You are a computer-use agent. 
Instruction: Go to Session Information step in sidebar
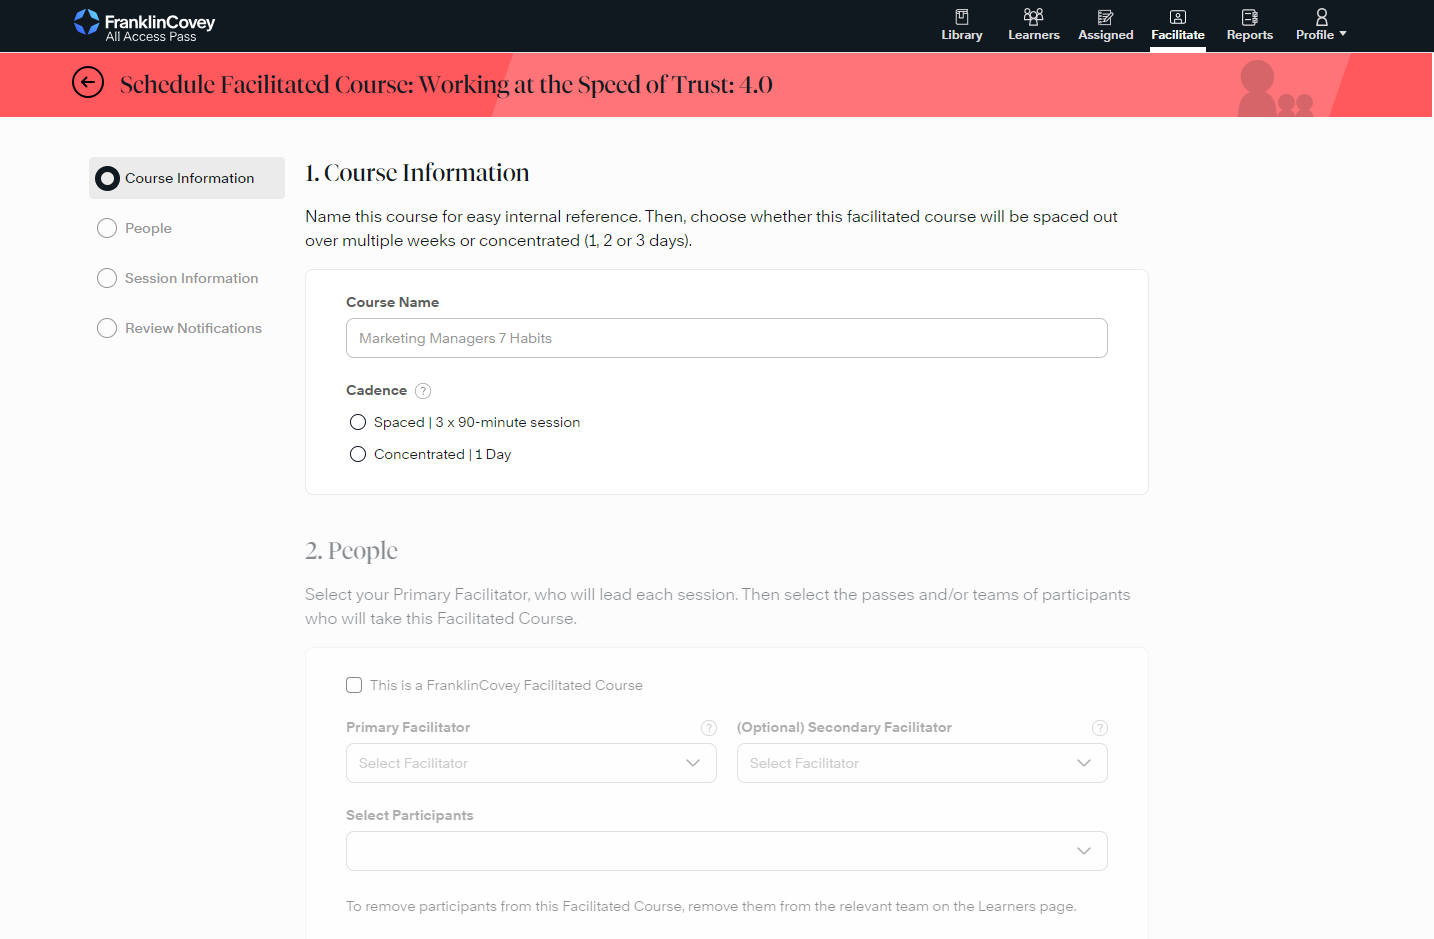coord(191,278)
